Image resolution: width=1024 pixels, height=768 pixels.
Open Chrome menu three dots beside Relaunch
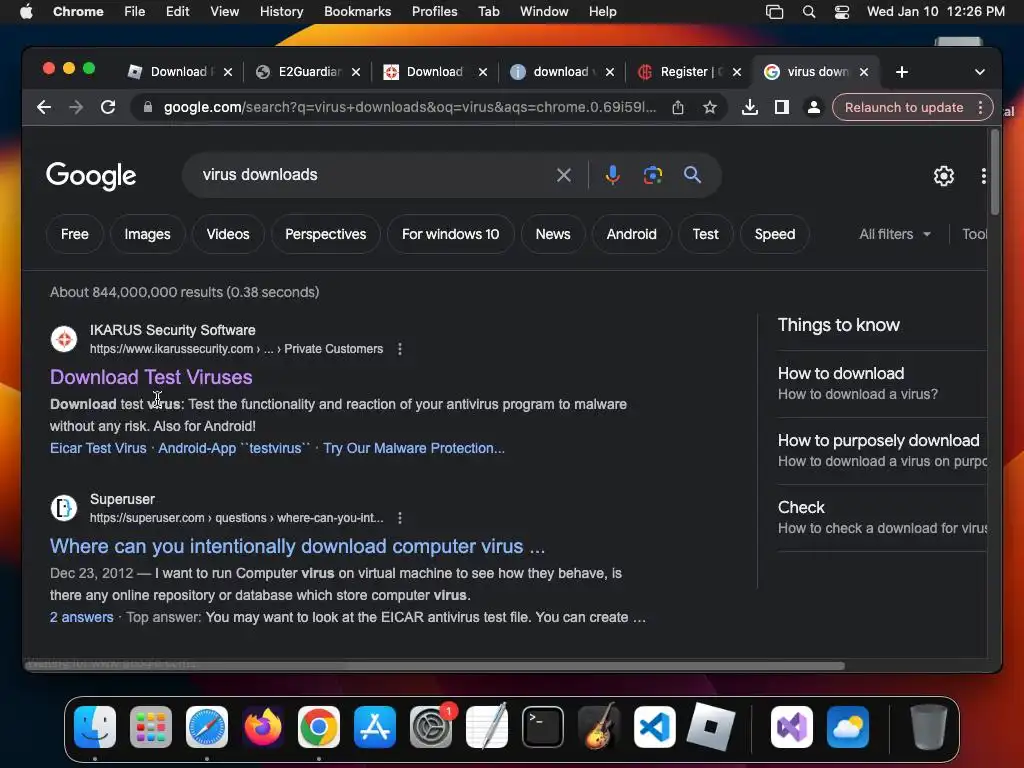[x=980, y=107]
